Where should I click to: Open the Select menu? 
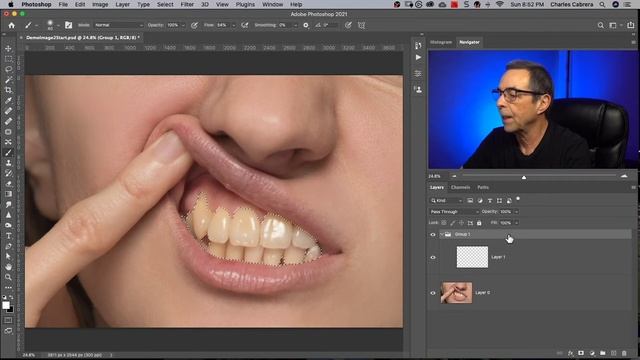click(x=165, y=4)
